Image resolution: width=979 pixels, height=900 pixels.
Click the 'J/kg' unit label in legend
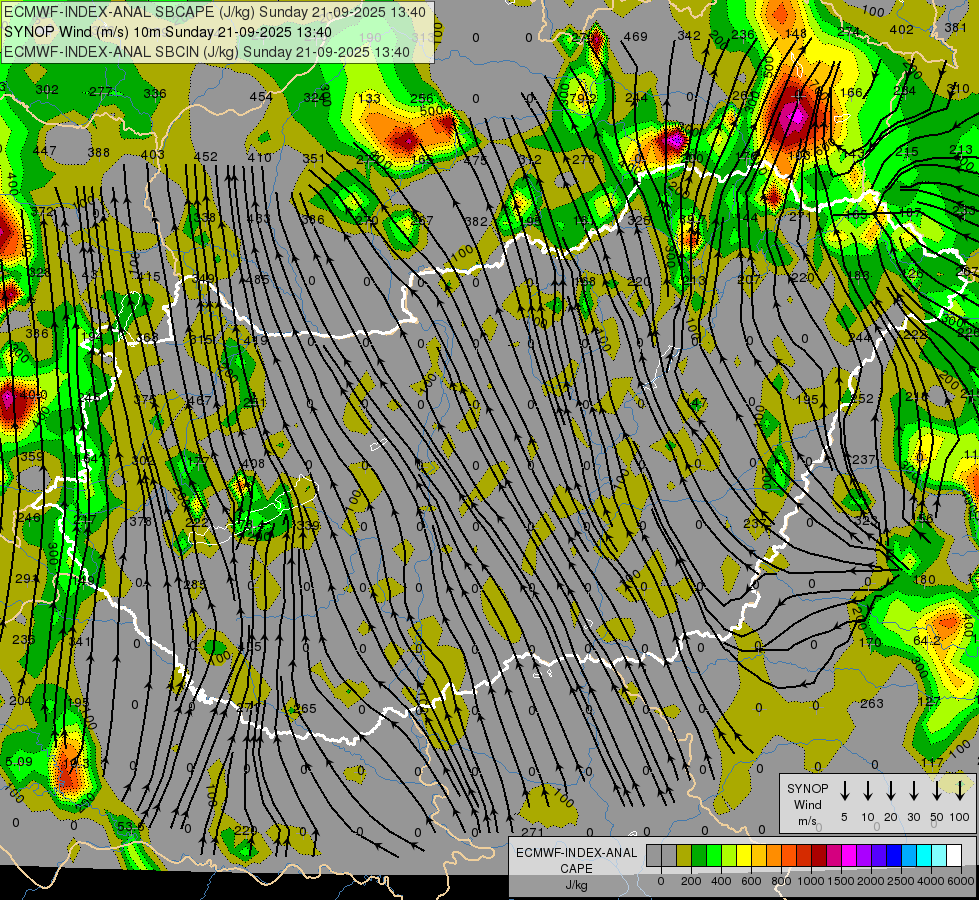[576, 884]
